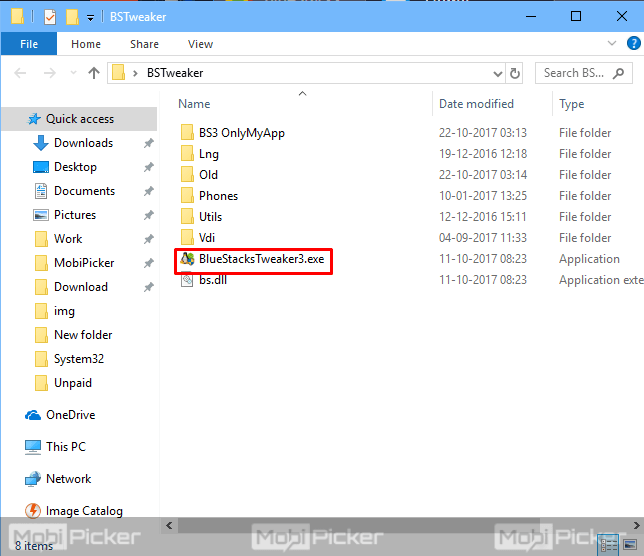Click the date 11-10-2017 08:23 for bs.dll

(483, 280)
